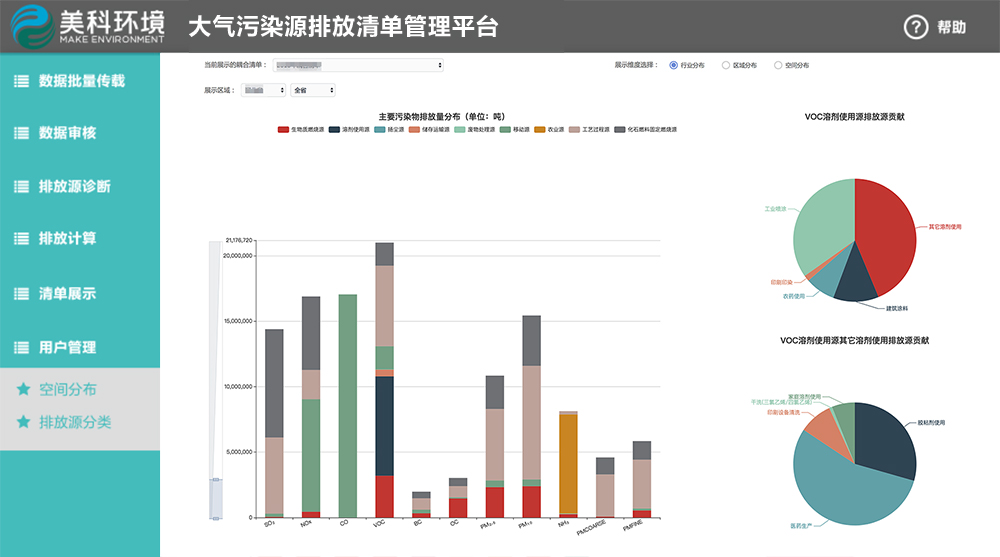Click list icon beside 排放源诊断
The height and width of the screenshot is (557, 1000).
point(21,187)
